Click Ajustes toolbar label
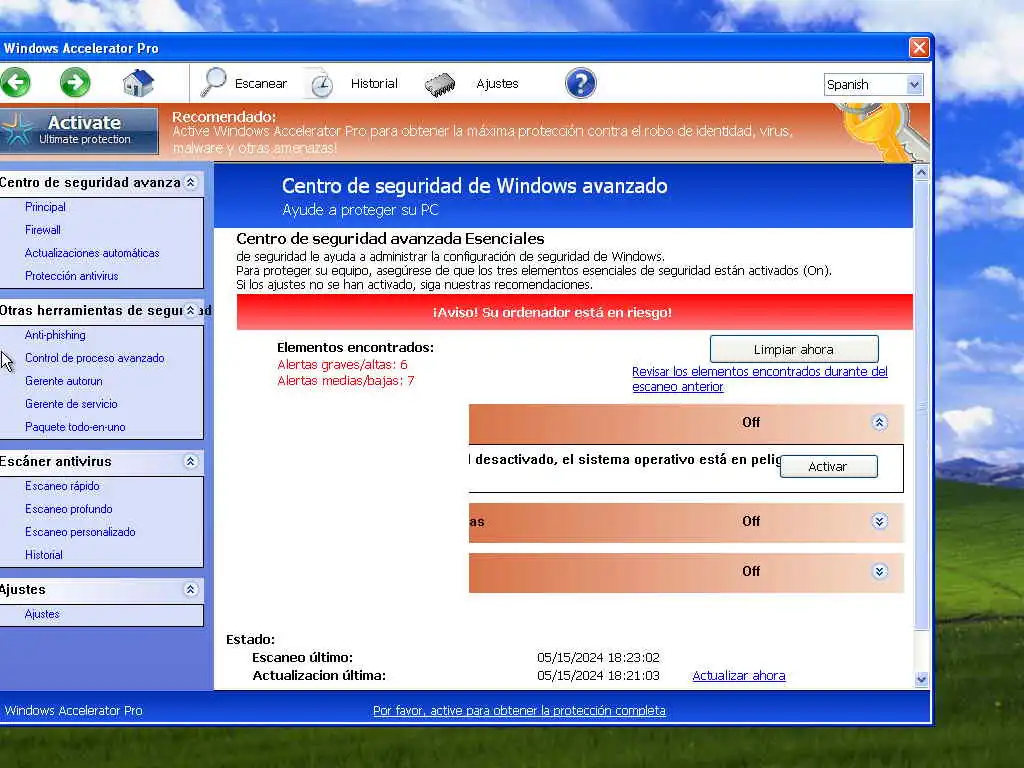This screenshot has height=768, width=1024. coord(497,84)
